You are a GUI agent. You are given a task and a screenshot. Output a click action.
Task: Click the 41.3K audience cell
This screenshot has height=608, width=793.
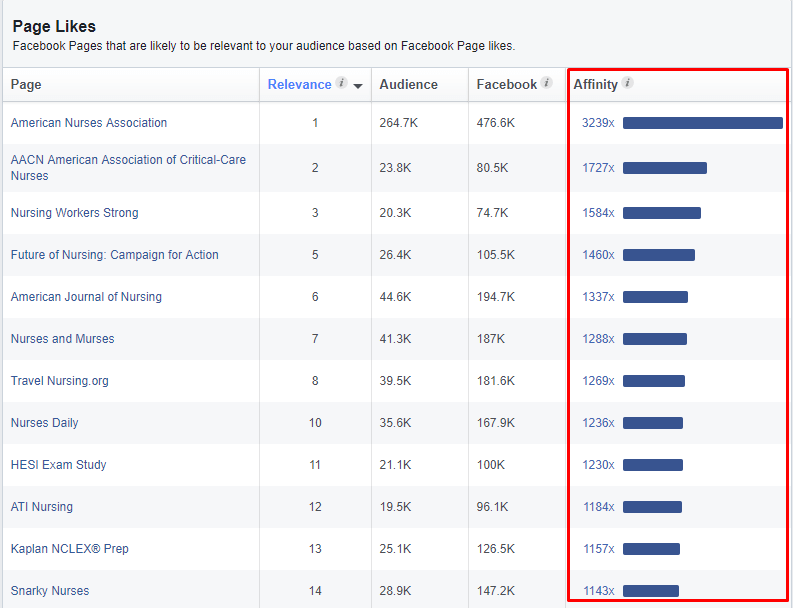pos(395,338)
